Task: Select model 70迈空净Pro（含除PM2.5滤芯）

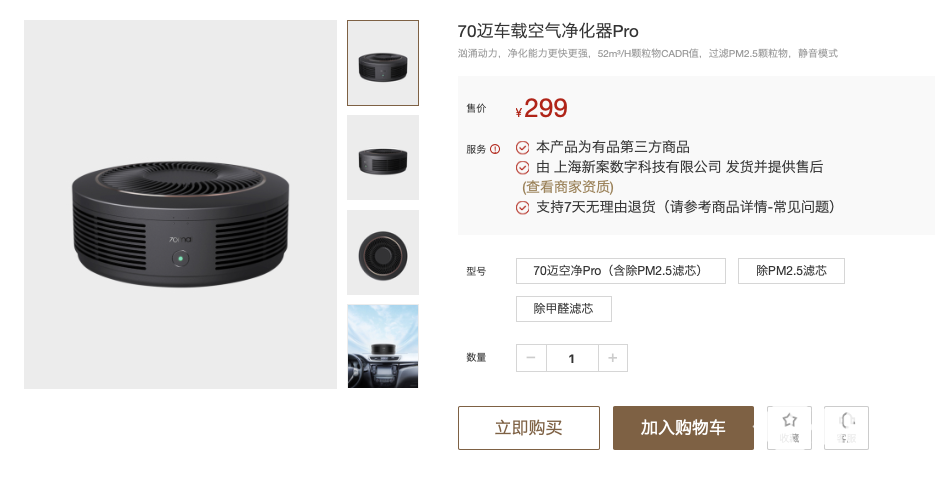Action: [621, 271]
